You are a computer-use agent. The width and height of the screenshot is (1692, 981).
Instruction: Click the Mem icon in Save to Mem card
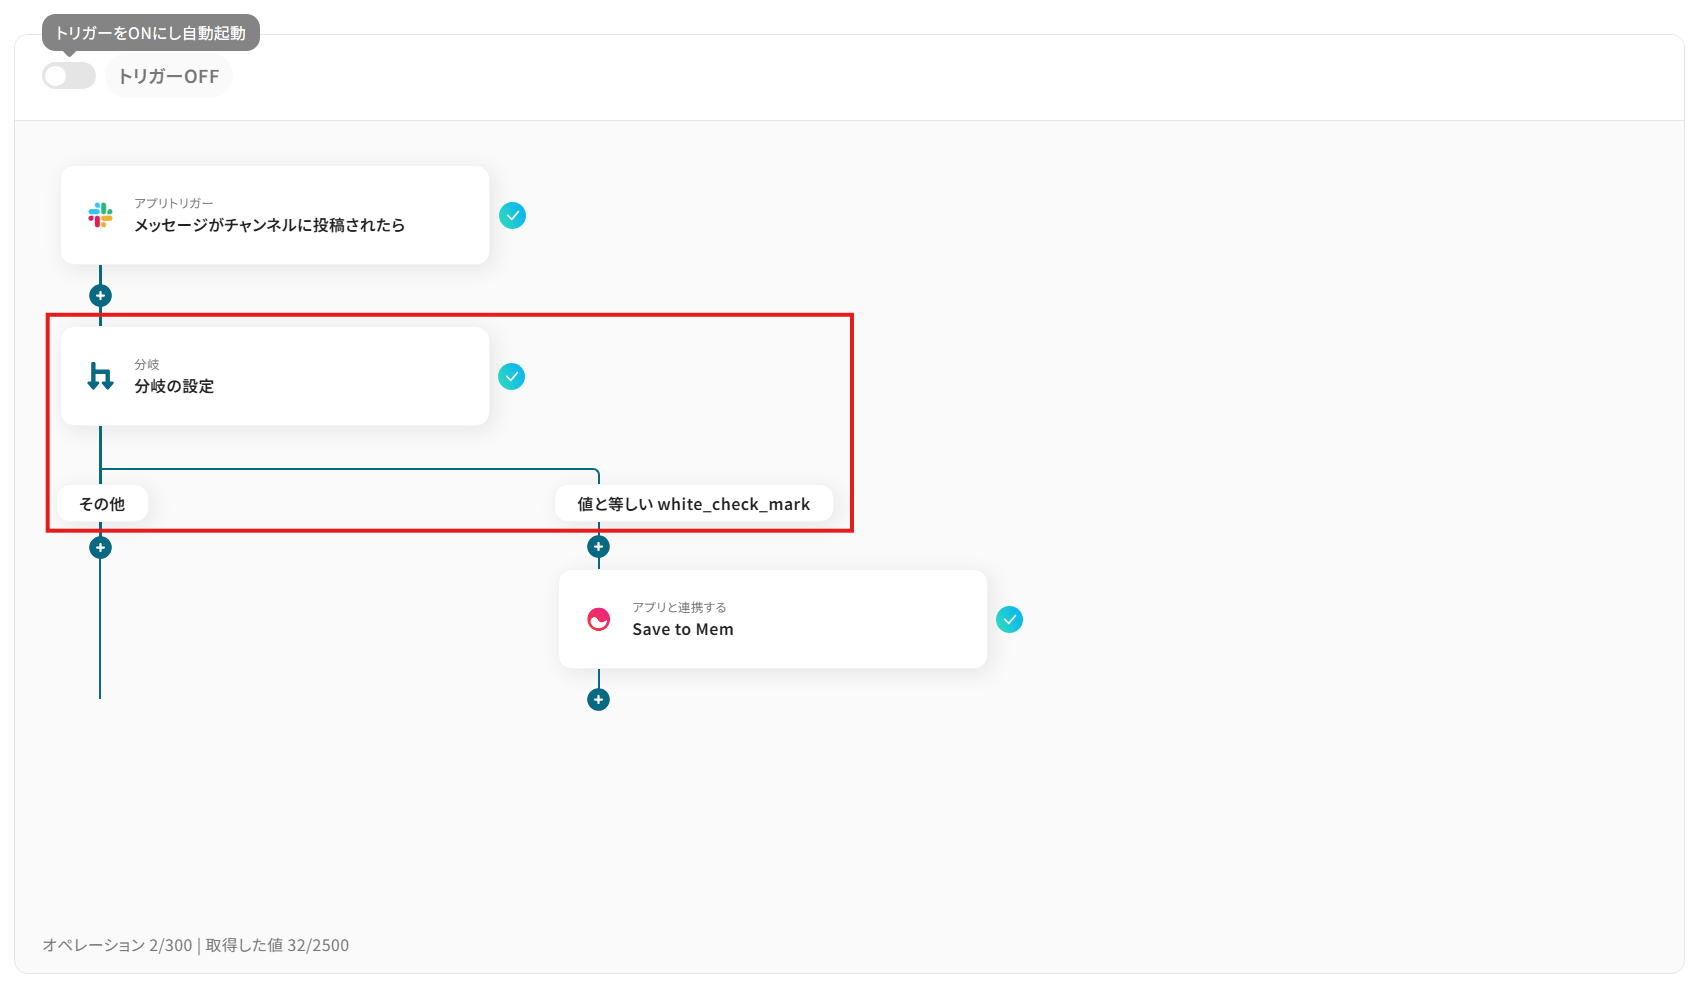[x=599, y=620]
